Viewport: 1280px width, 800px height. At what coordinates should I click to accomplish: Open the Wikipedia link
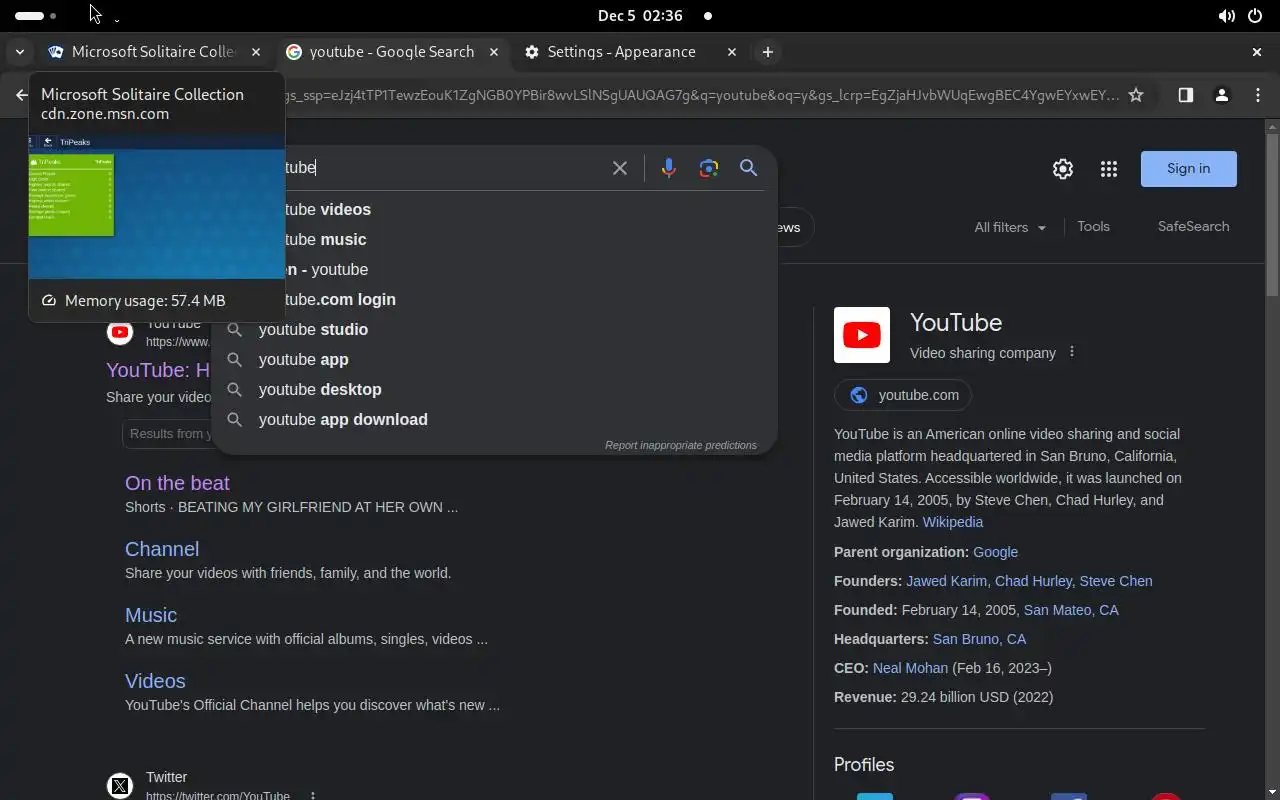point(952,522)
